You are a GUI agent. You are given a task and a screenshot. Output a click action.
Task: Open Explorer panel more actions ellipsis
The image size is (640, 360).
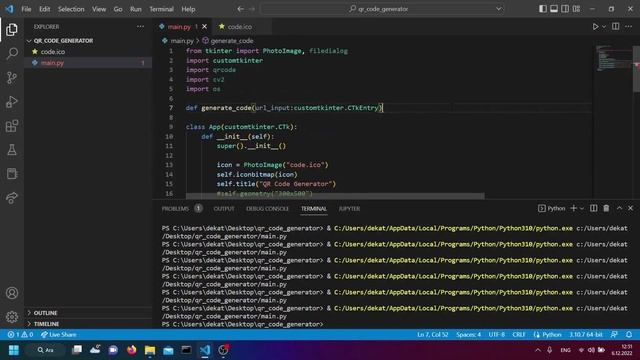(x=140, y=27)
